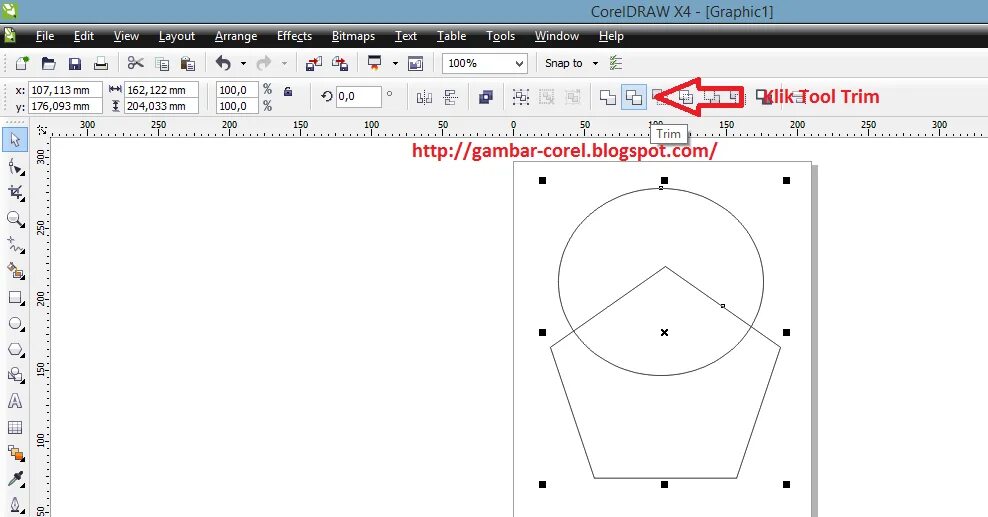988x517 pixels.
Task: Select the Polygon tool
Action: pyautogui.click(x=15, y=349)
